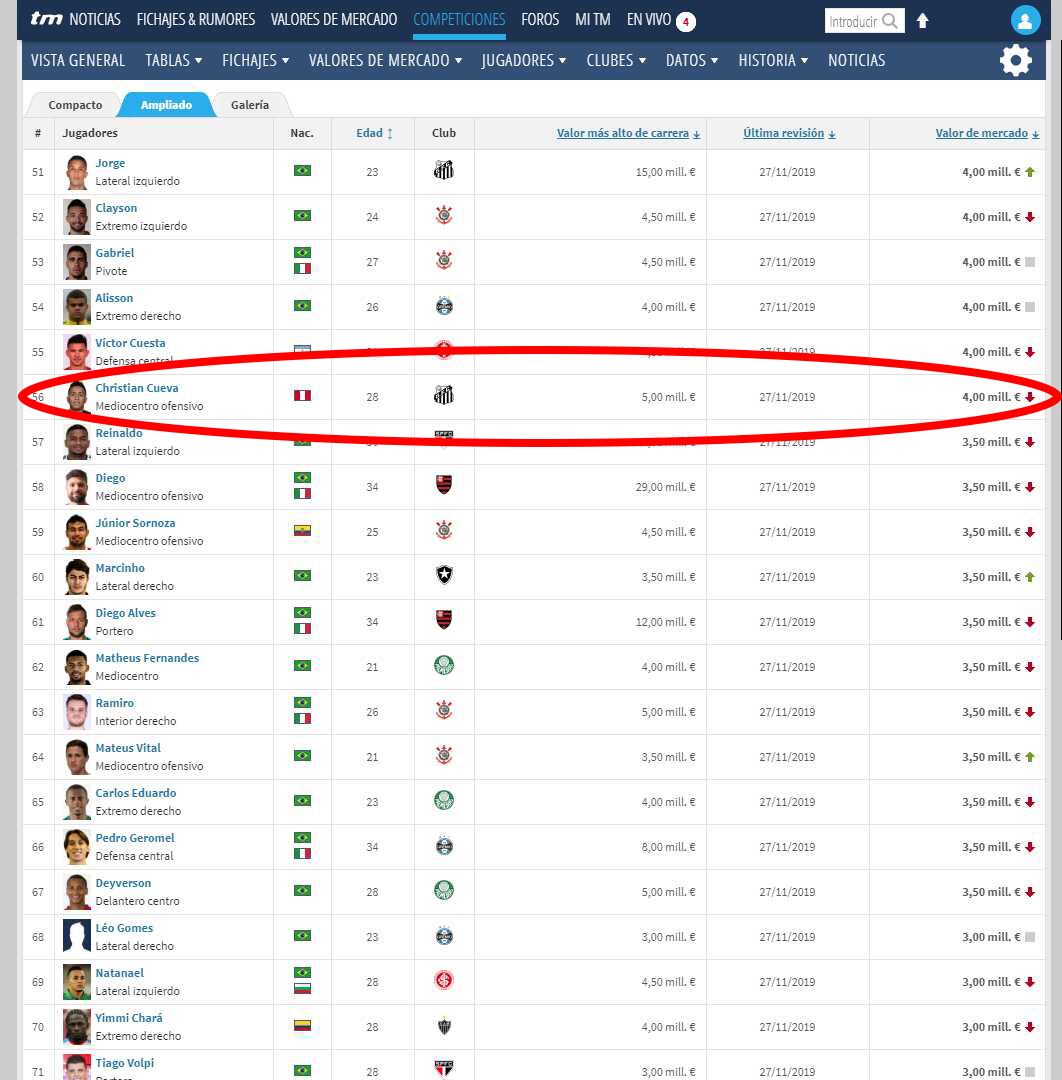
Task: Switch to the Galería tab
Action: [x=249, y=105]
